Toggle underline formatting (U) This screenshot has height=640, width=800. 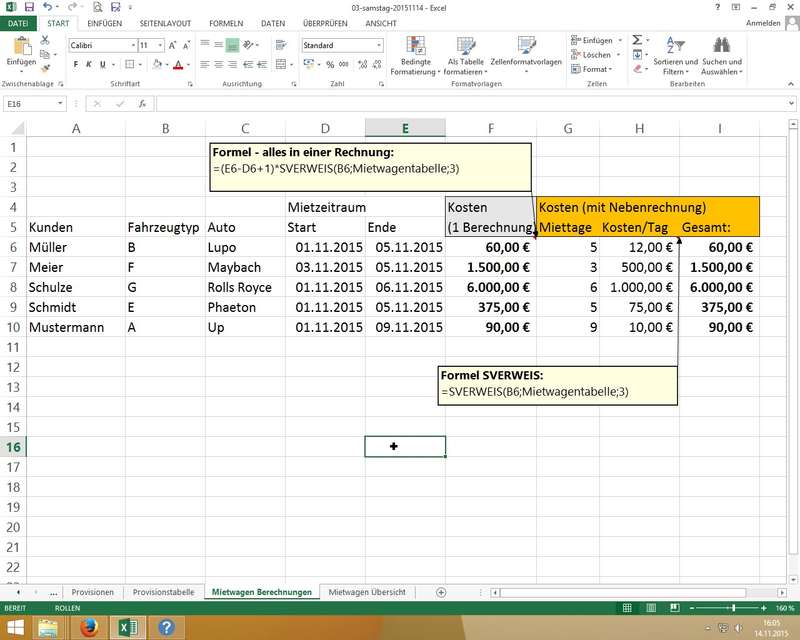pos(102,65)
